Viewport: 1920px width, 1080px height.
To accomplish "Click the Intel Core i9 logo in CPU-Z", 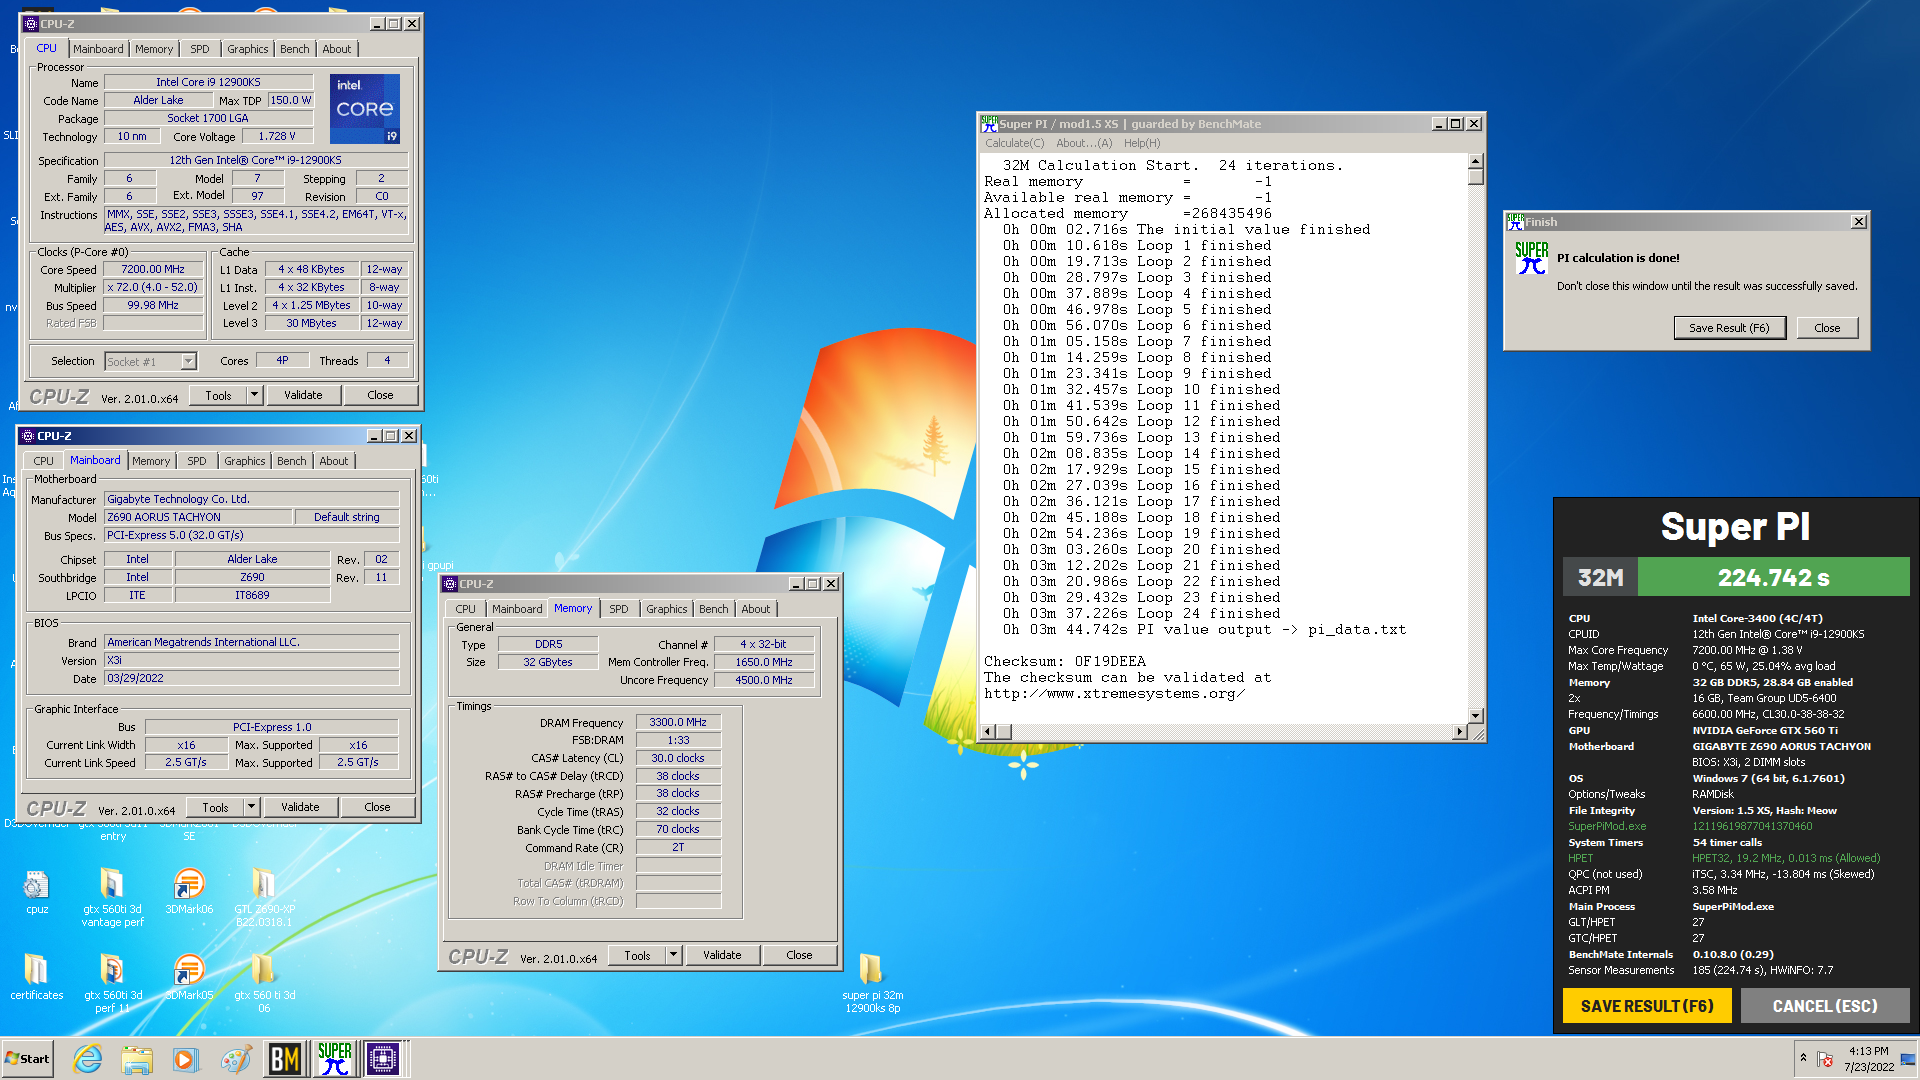I will [364, 108].
